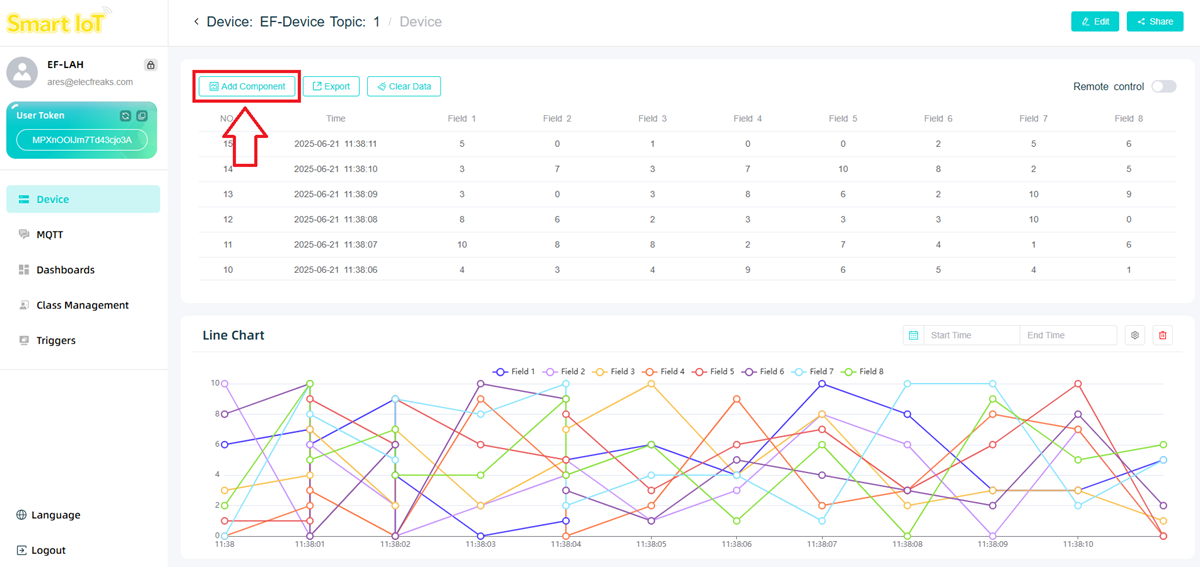Hide the Field 1 series in chart legend

514,372
